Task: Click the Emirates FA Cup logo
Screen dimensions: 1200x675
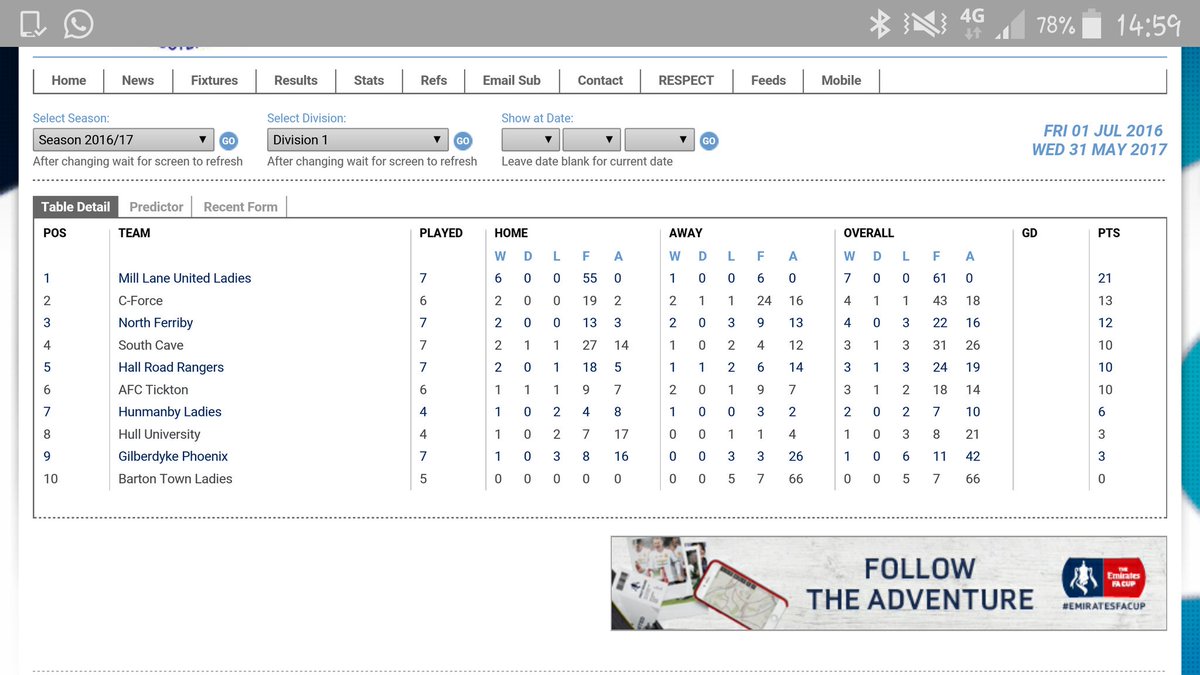Action: [1103, 578]
